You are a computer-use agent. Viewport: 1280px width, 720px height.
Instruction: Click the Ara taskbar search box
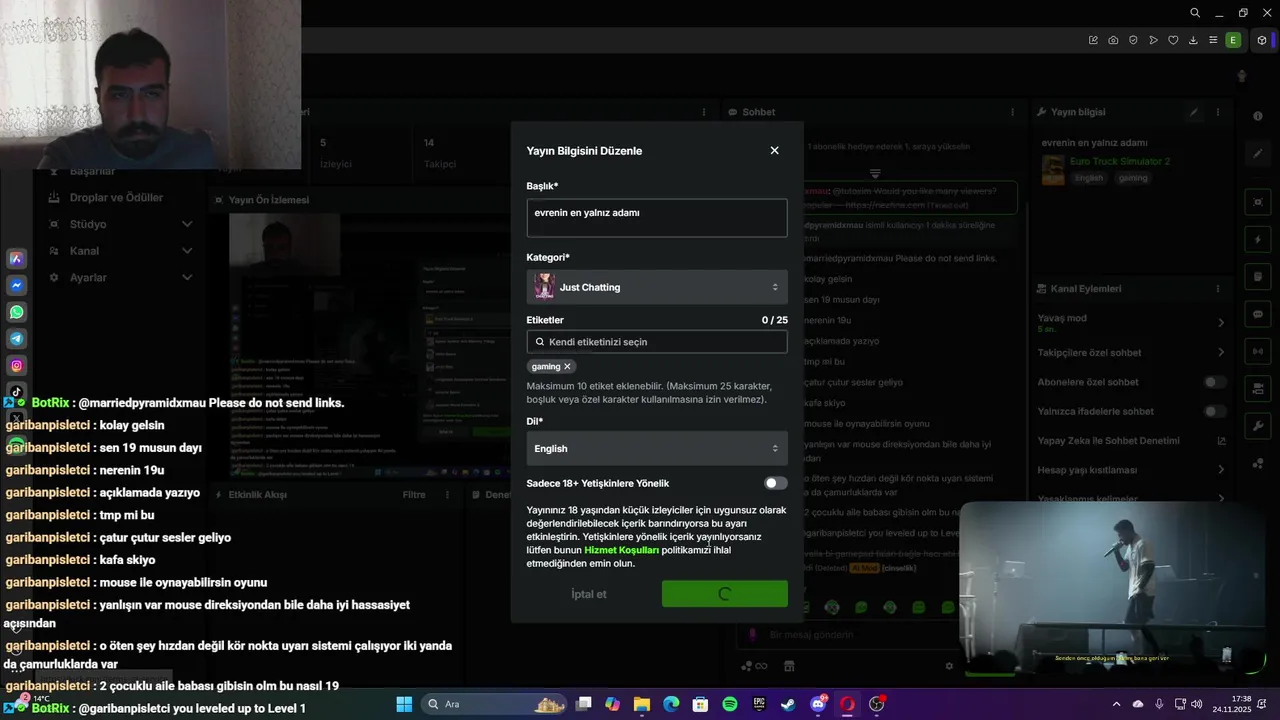point(496,704)
